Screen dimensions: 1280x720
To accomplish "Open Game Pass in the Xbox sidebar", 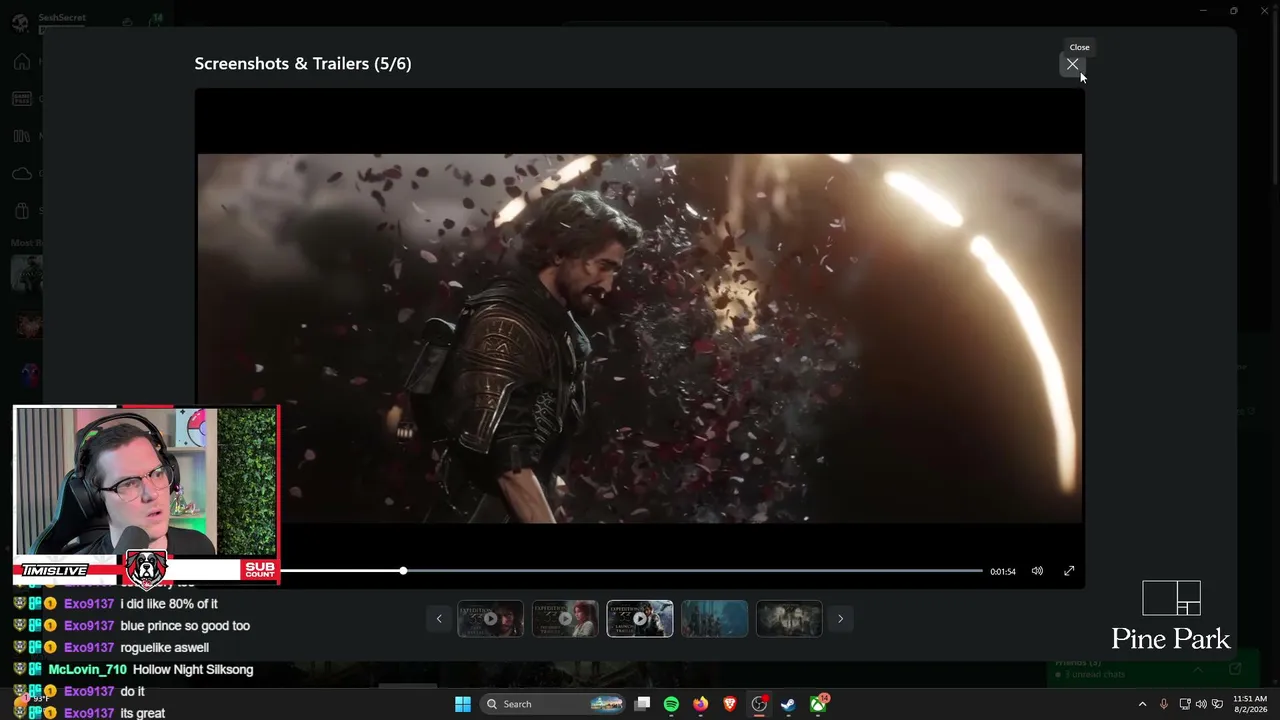I will (21, 99).
